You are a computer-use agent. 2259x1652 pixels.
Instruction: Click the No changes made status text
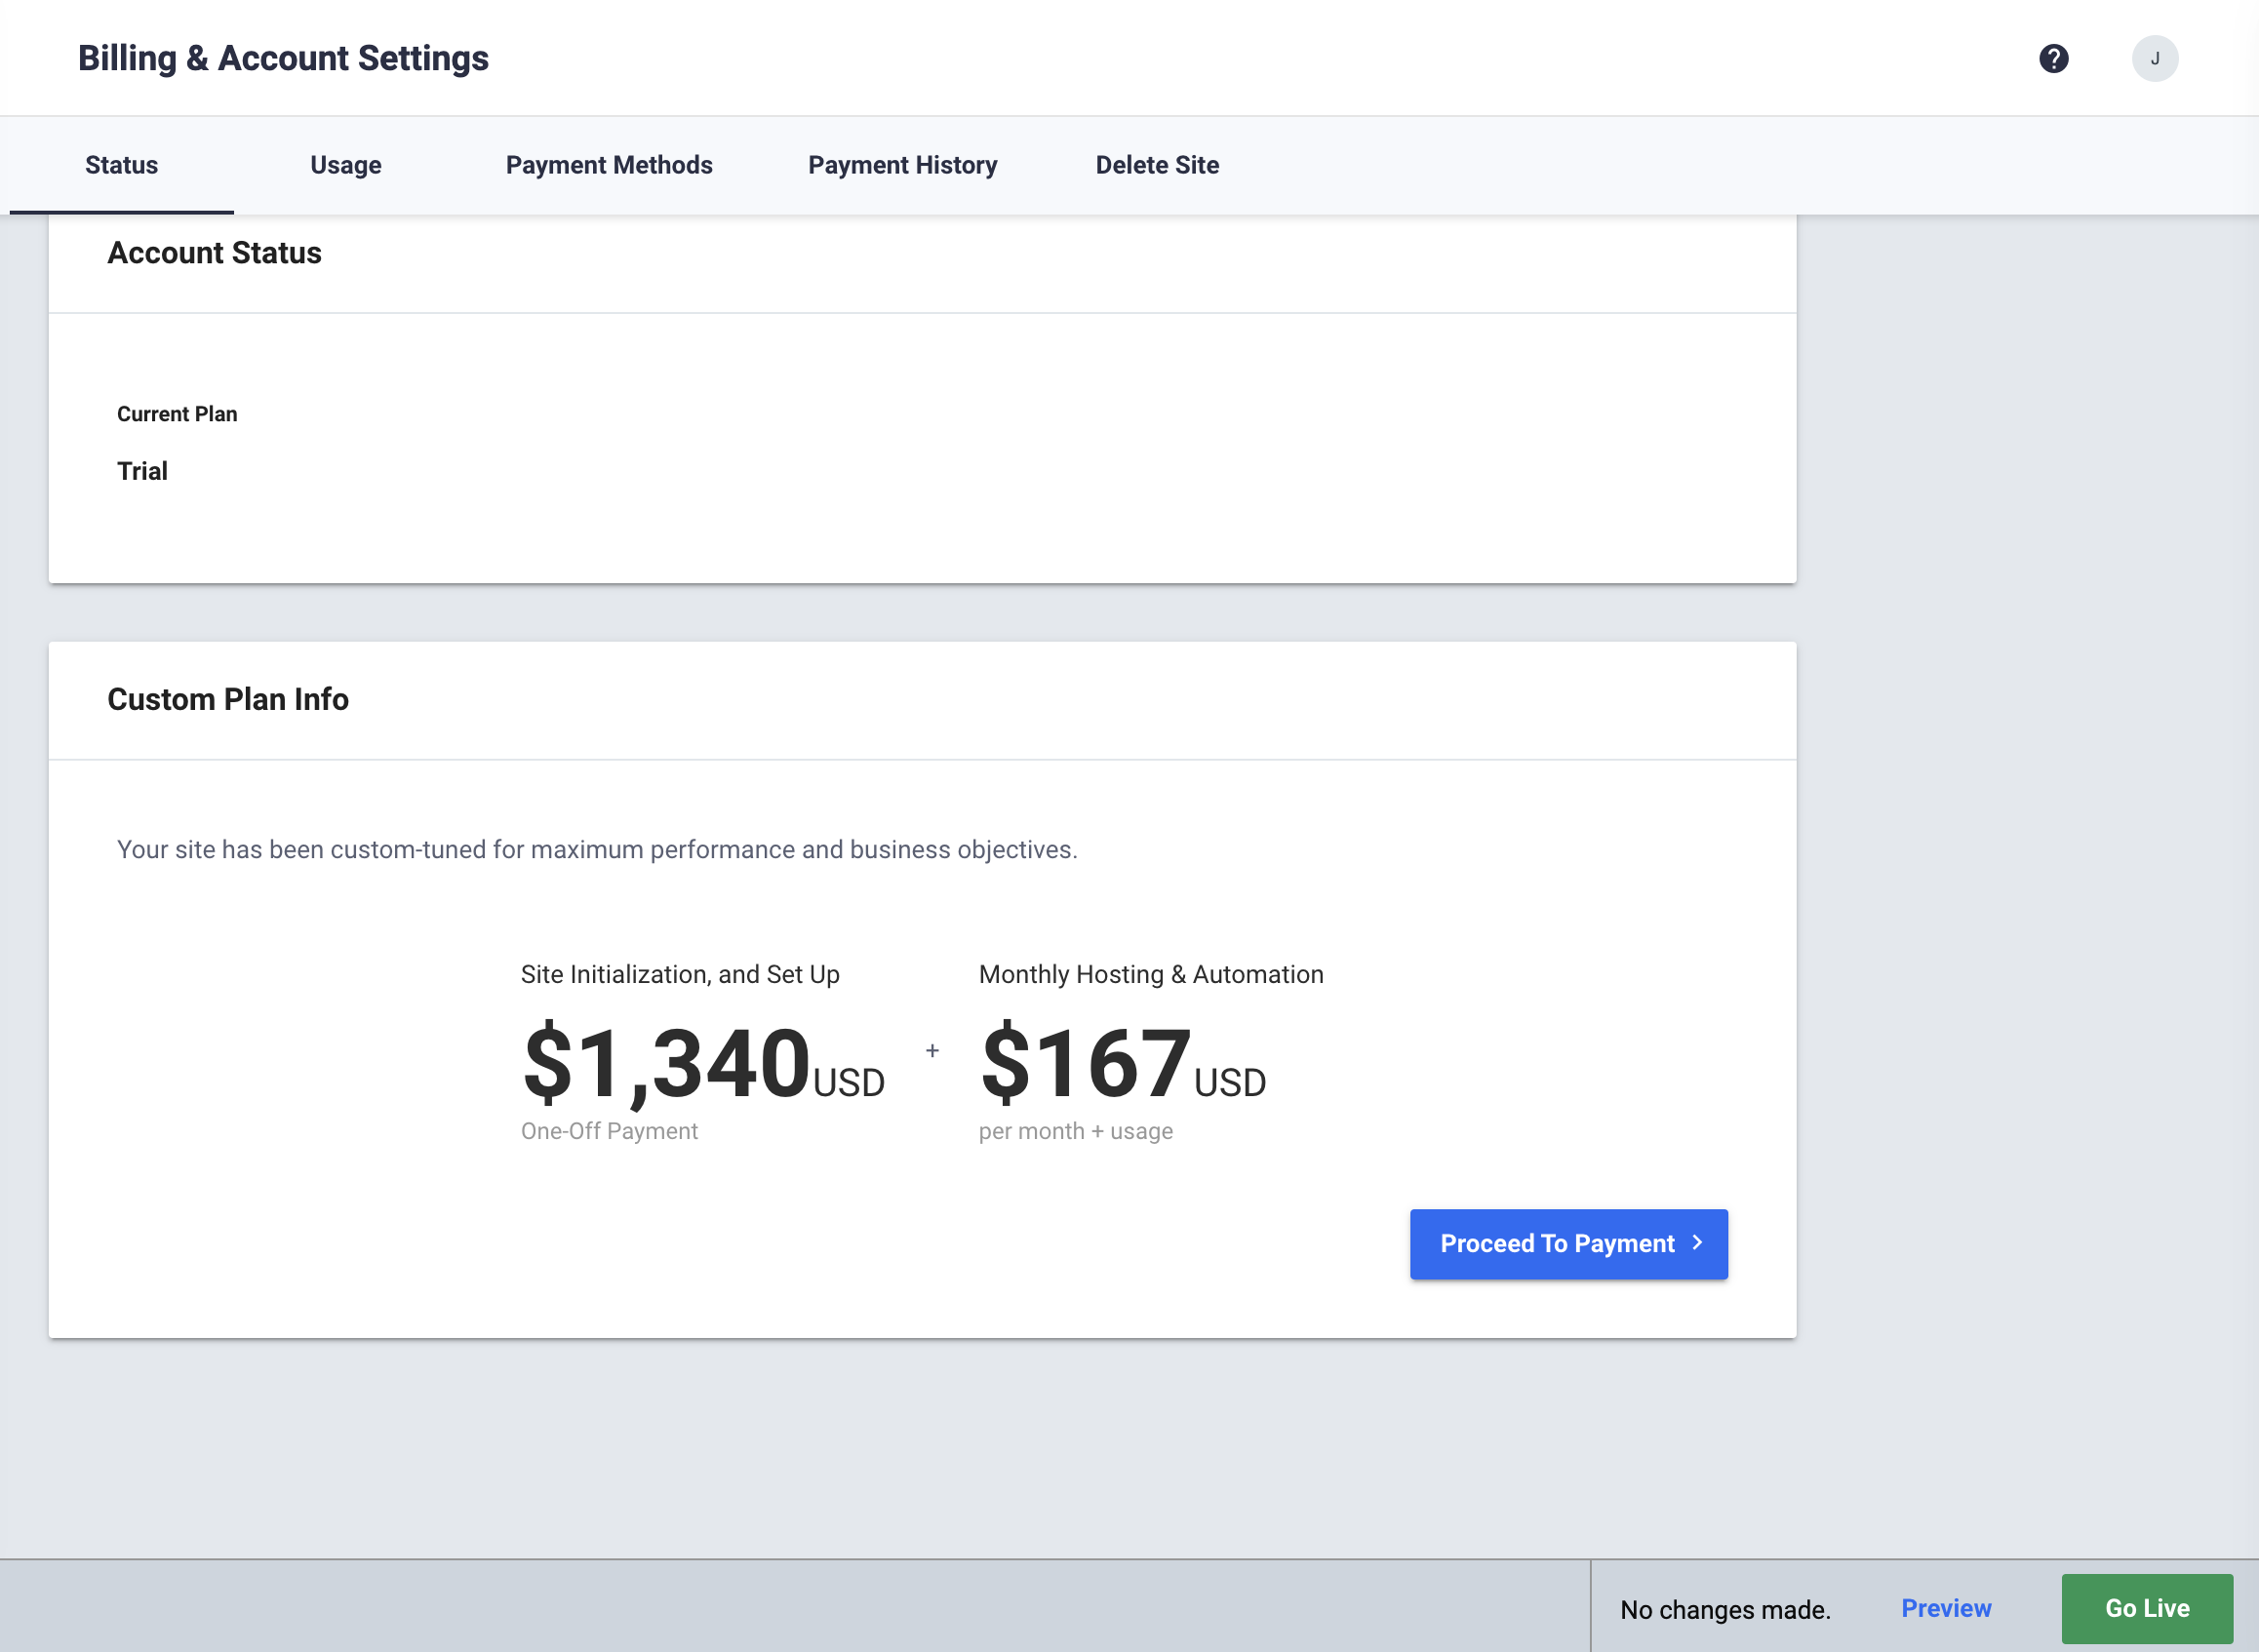tap(1725, 1610)
